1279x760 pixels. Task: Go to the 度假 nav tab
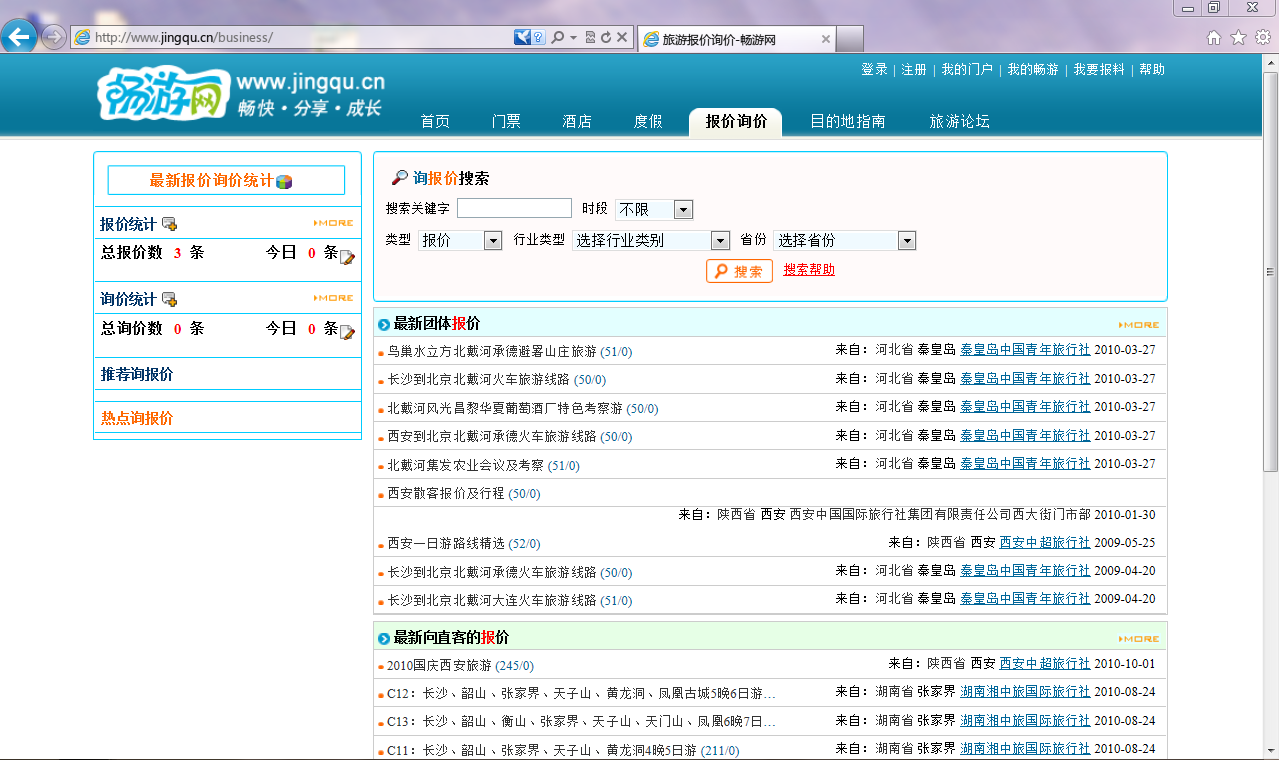[x=648, y=121]
